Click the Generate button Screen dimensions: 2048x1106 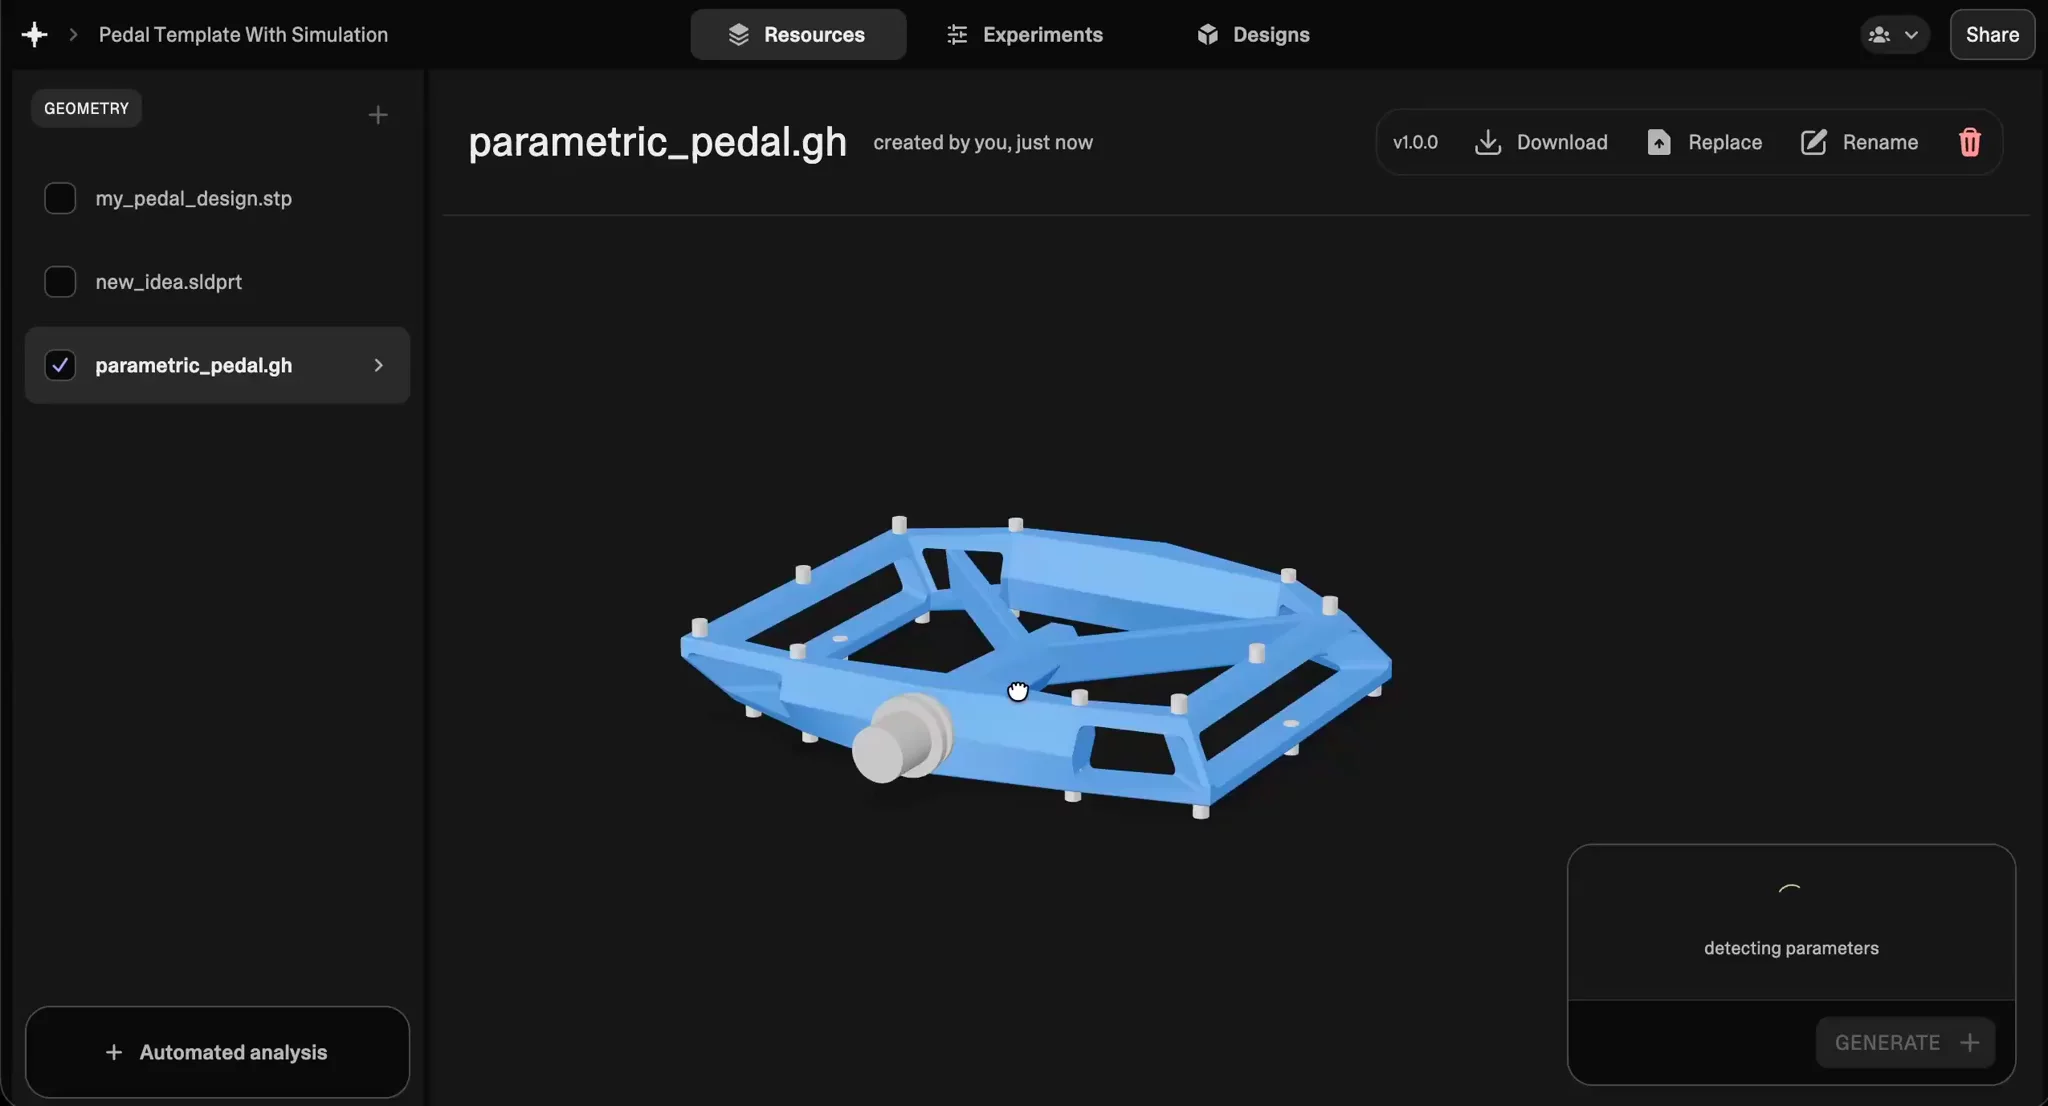(1905, 1042)
